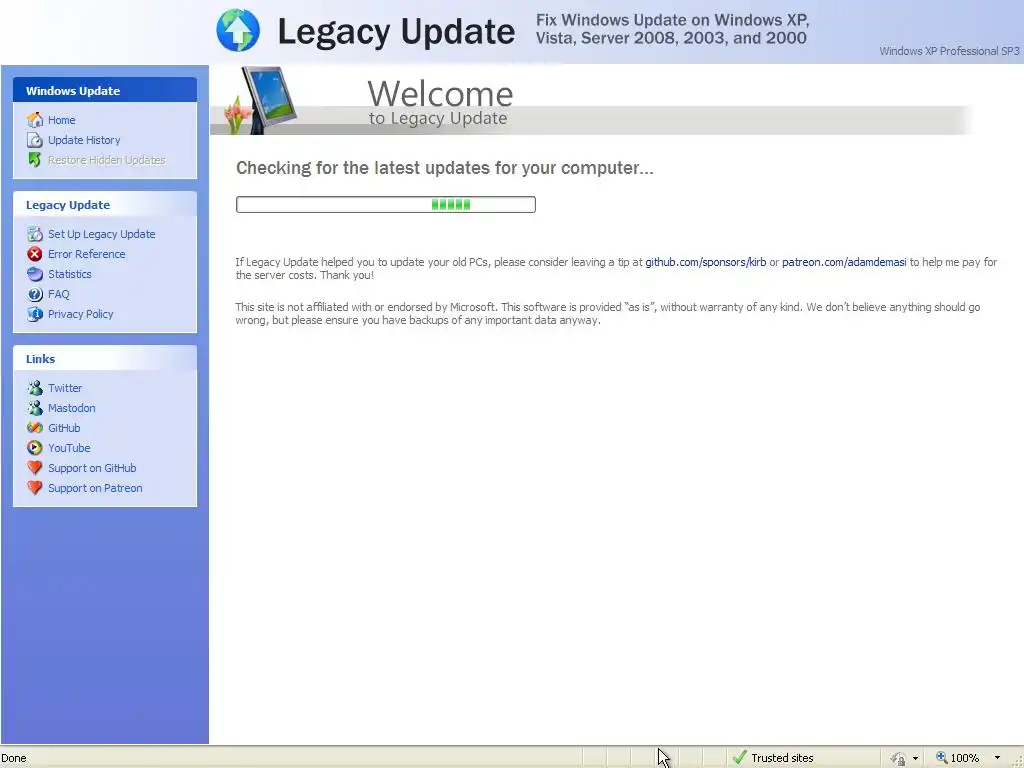Click the Legacy Update globe logo
This screenshot has width=1024, height=768.
point(238,30)
